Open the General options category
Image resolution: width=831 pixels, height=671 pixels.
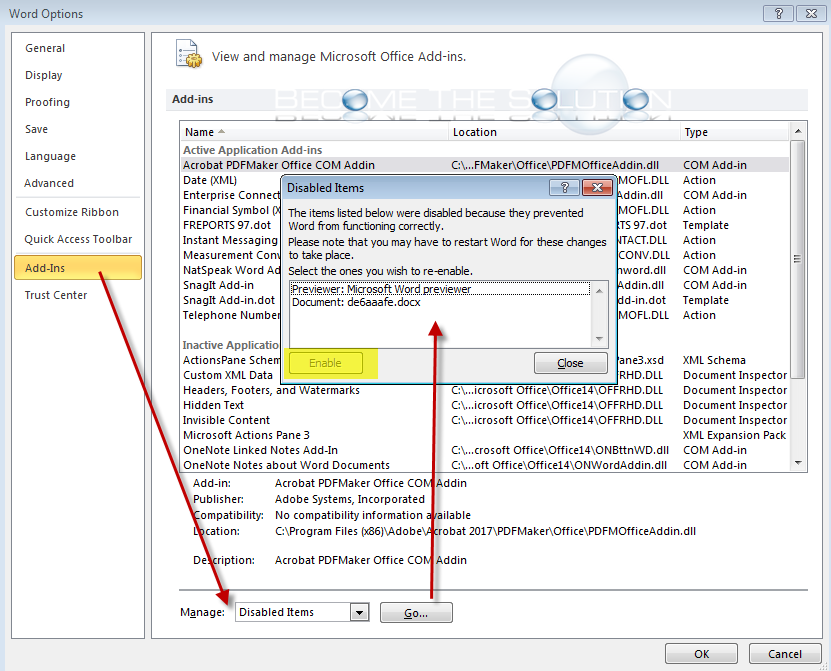pyautogui.click(x=45, y=48)
